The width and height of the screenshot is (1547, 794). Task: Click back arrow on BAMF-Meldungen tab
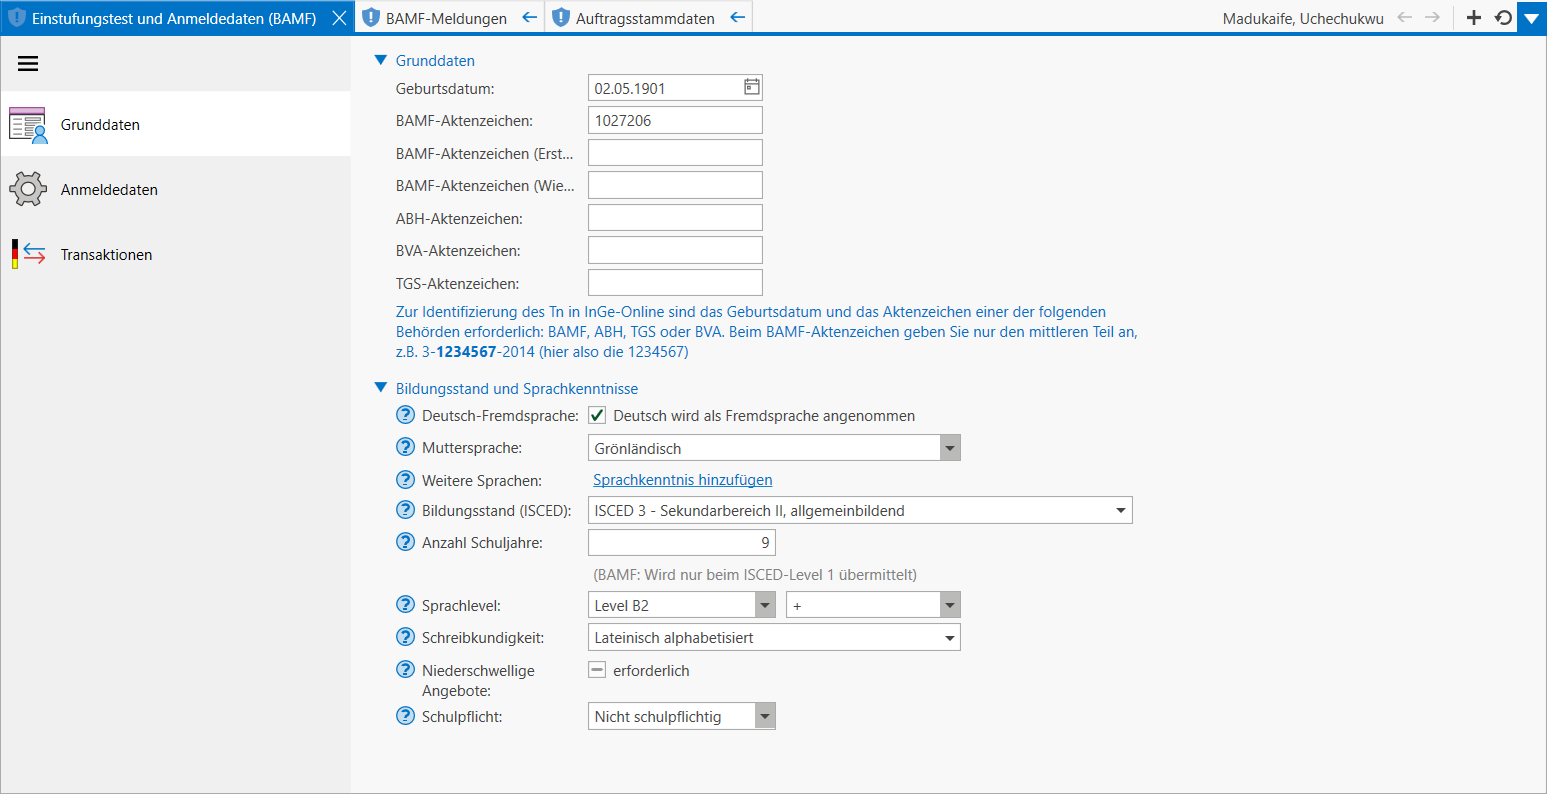(529, 18)
